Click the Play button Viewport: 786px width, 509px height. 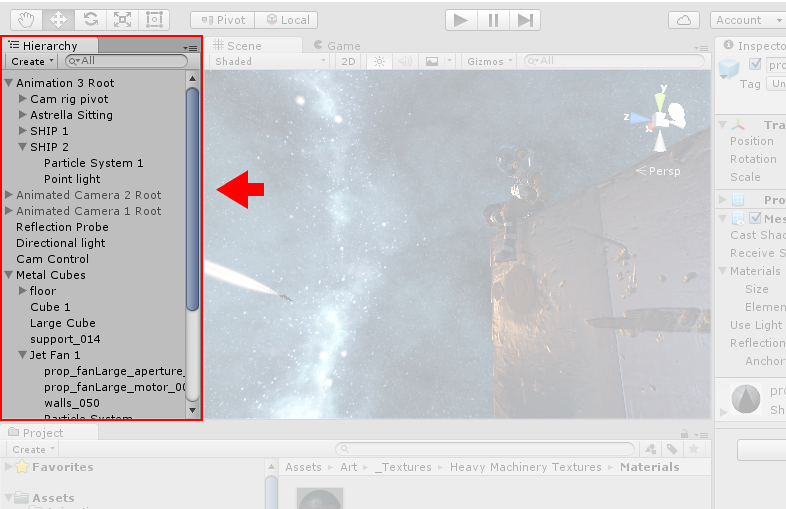(461, 20)
